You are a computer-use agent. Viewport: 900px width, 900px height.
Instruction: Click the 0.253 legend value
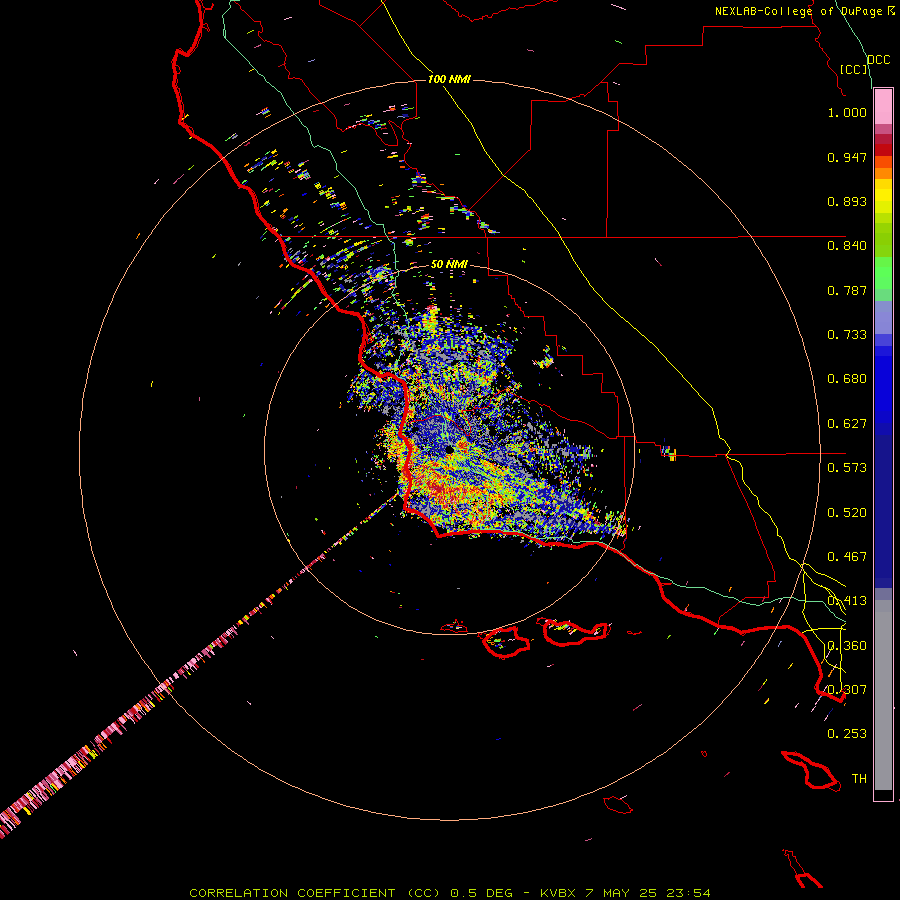pyautogui.click(x=847, y=734)
